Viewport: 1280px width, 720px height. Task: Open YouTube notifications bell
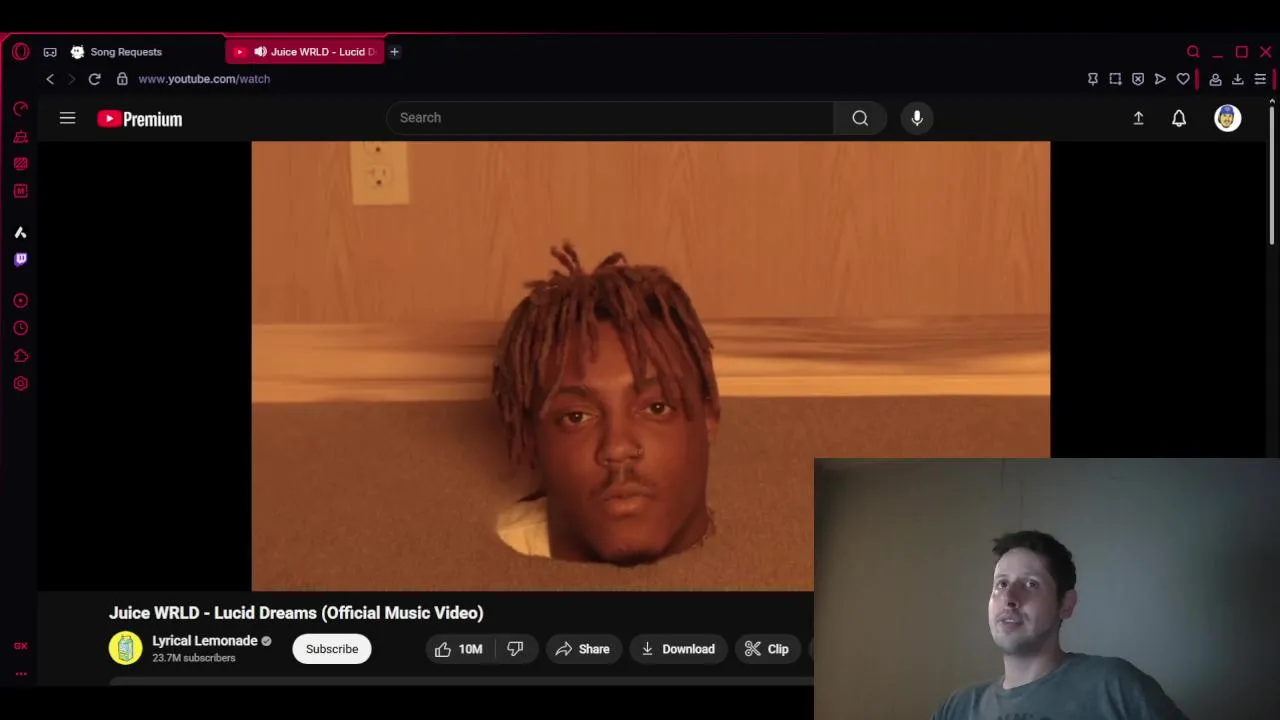pos(1179,118)
